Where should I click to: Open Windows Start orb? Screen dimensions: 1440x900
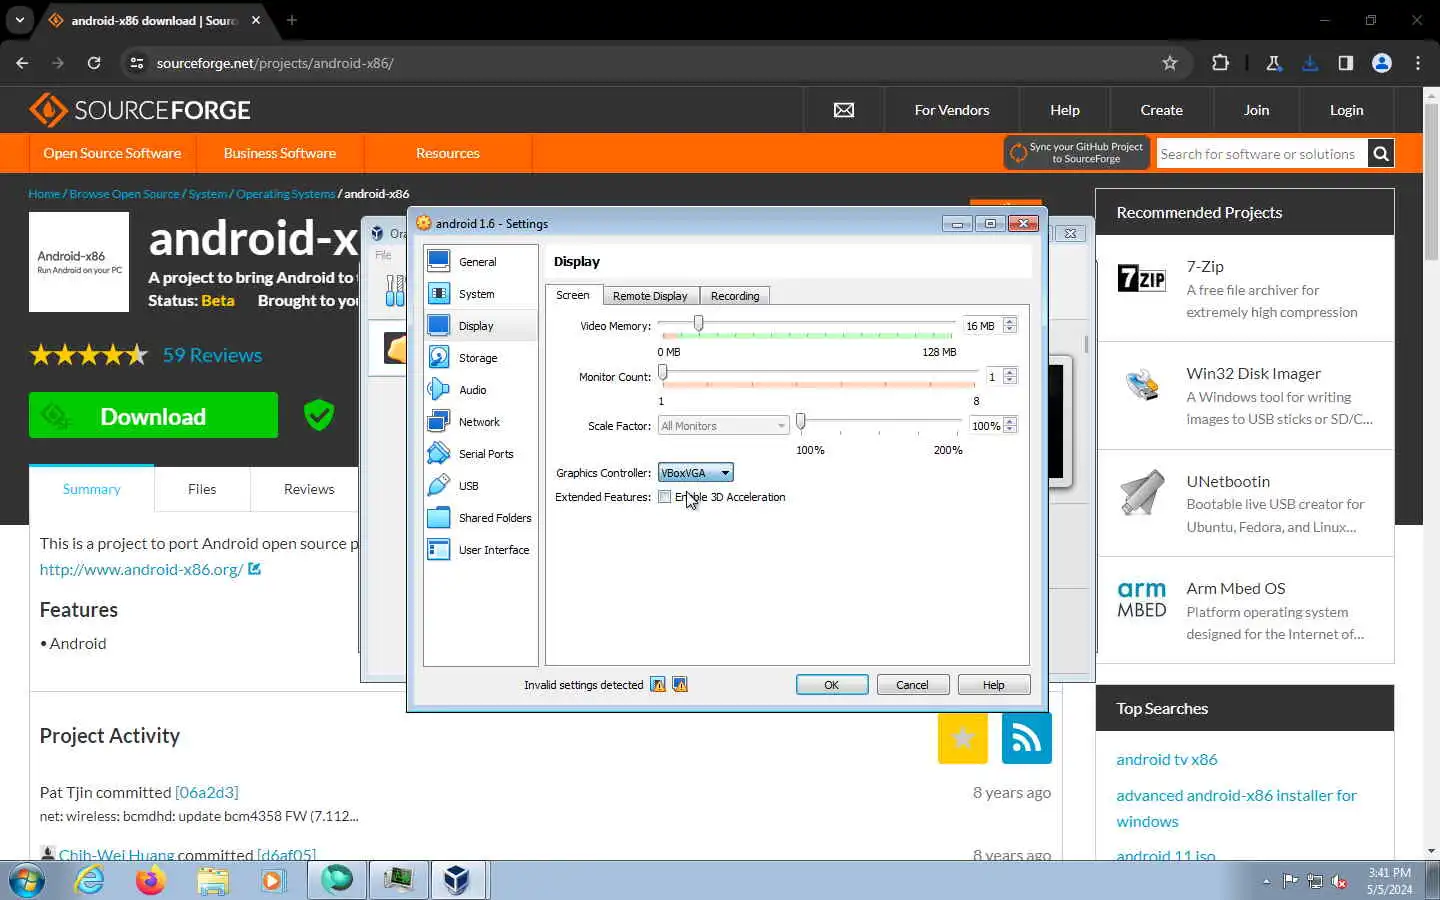coord(27,881)
